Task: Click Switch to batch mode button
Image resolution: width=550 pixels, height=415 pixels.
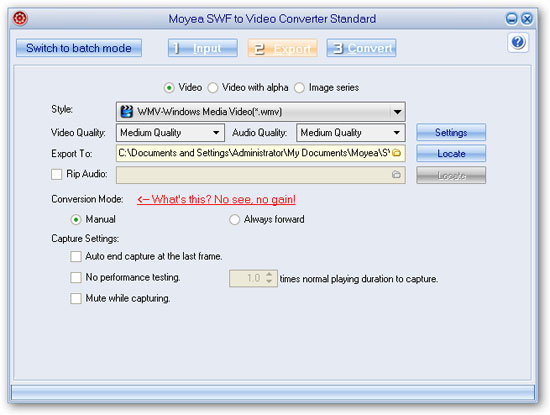Action: coord(79,48)
